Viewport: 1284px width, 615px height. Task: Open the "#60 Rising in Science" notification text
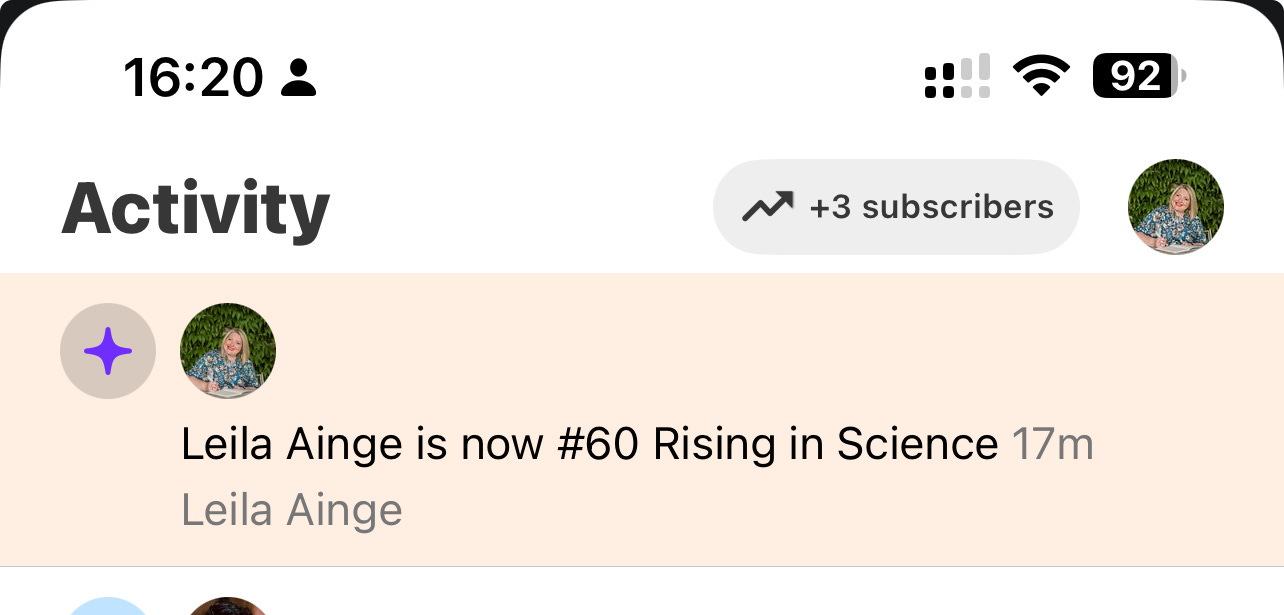pos(590,444)
